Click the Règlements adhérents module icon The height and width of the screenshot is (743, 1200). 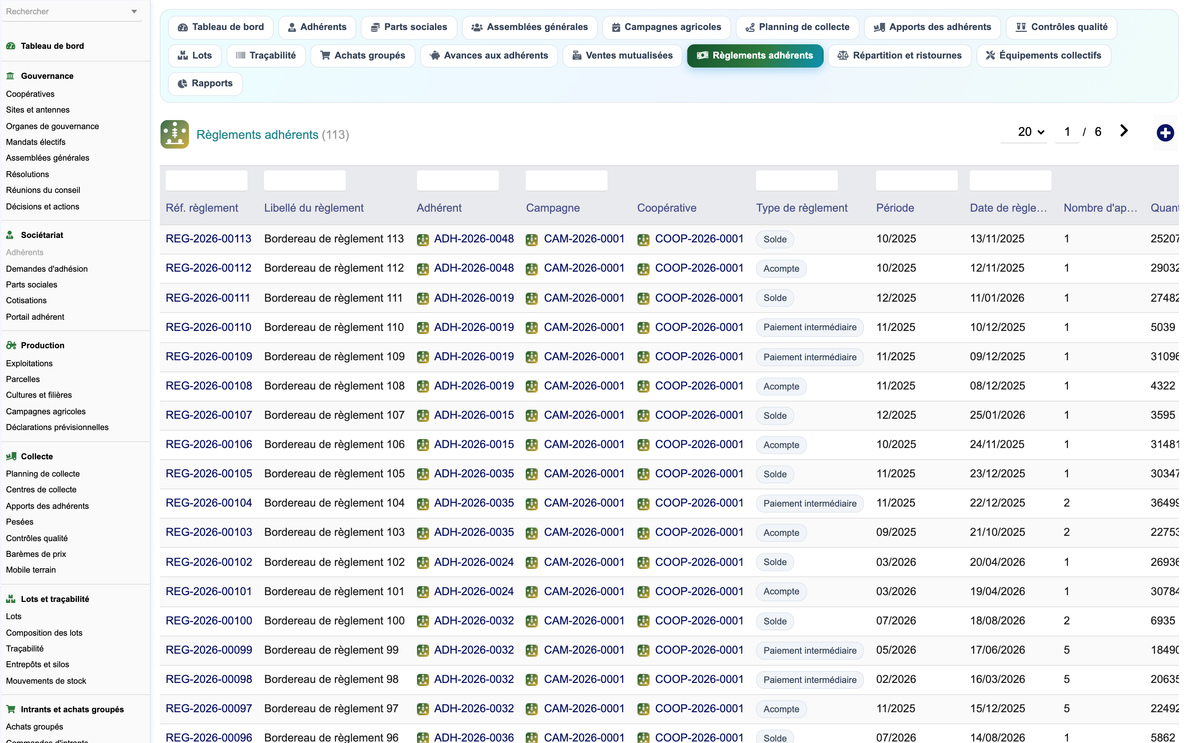174,134
